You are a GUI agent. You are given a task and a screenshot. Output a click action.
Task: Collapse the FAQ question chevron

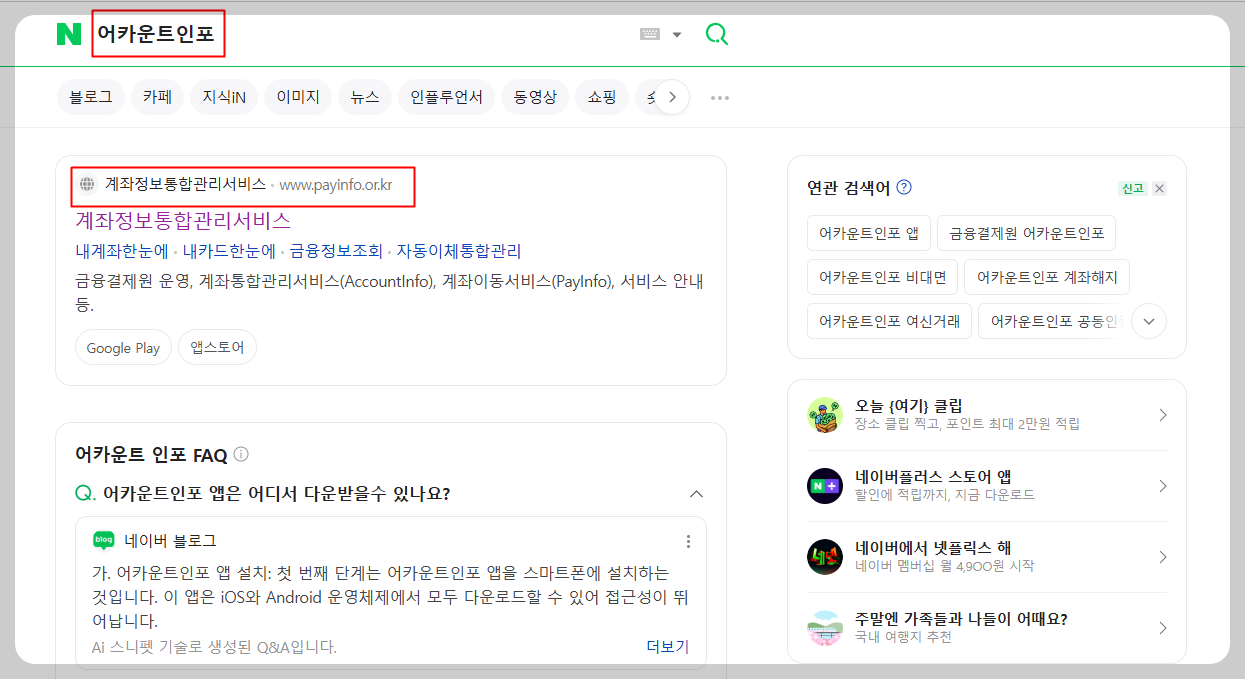(697, 494)
